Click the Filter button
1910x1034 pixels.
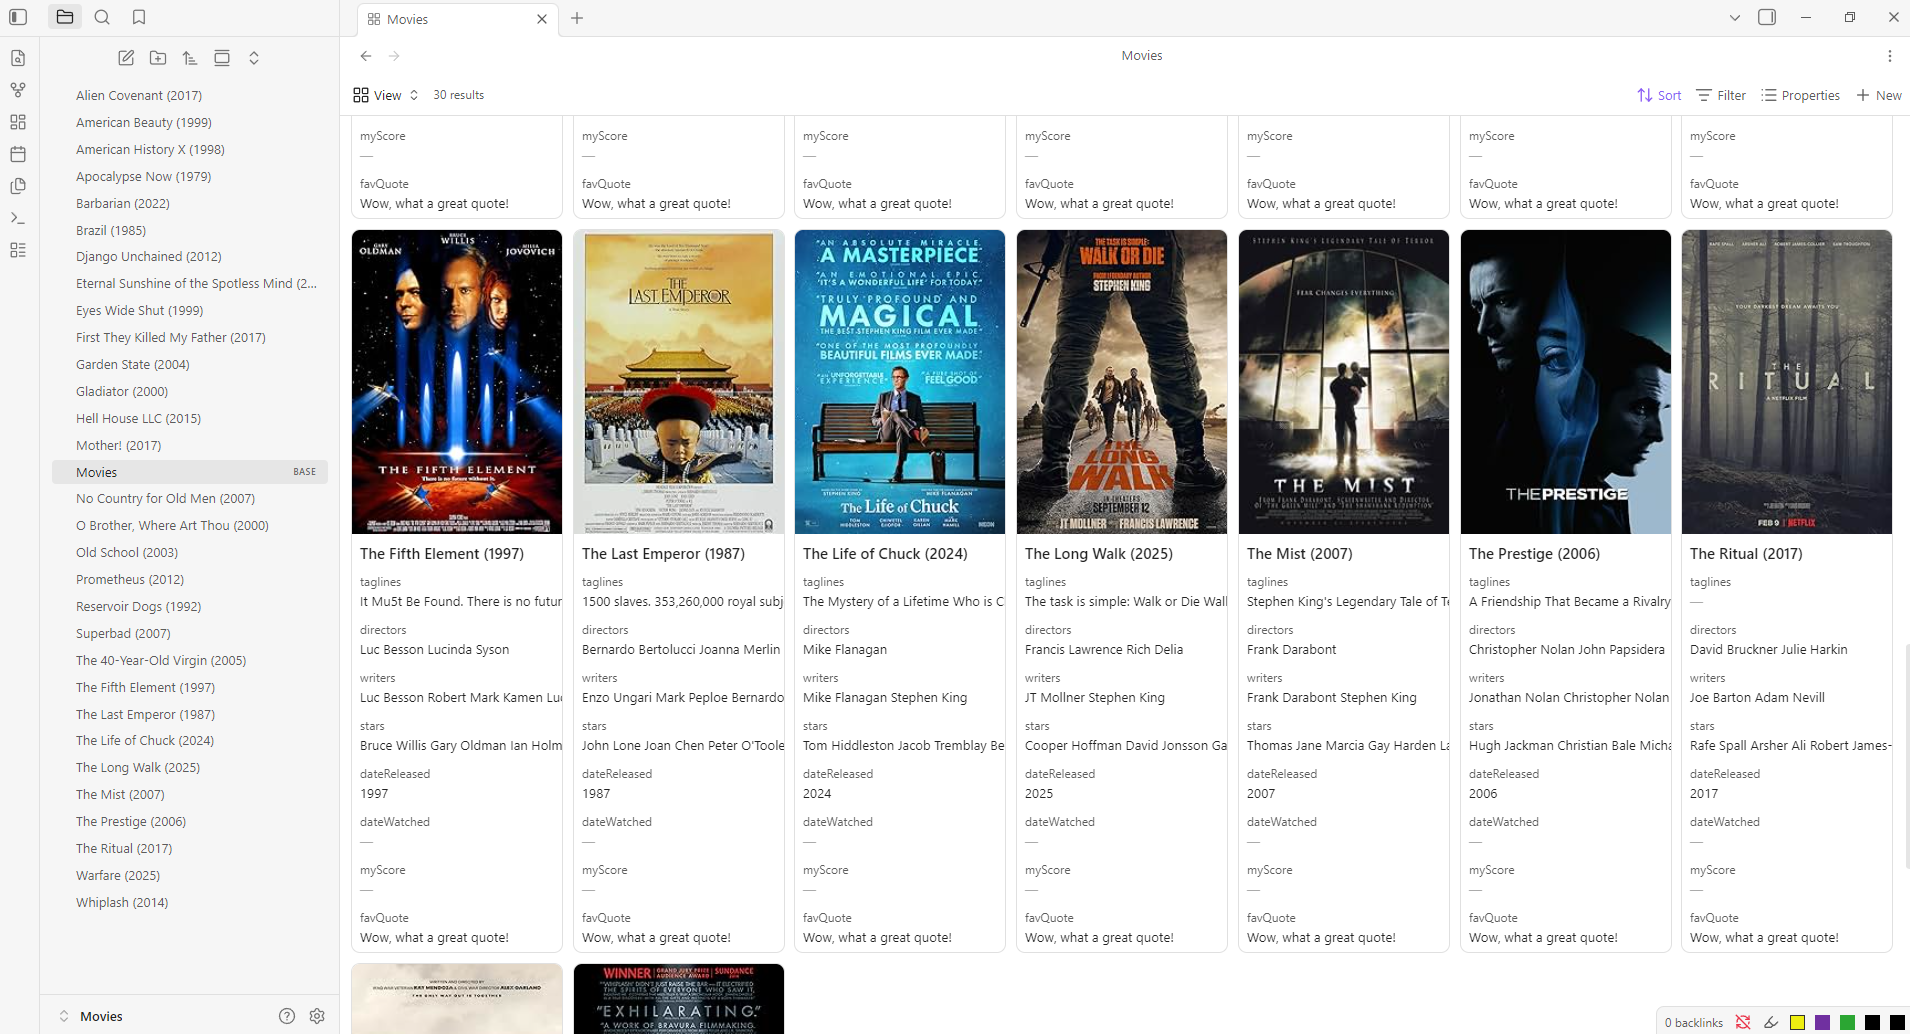(x=1721, y=95)
